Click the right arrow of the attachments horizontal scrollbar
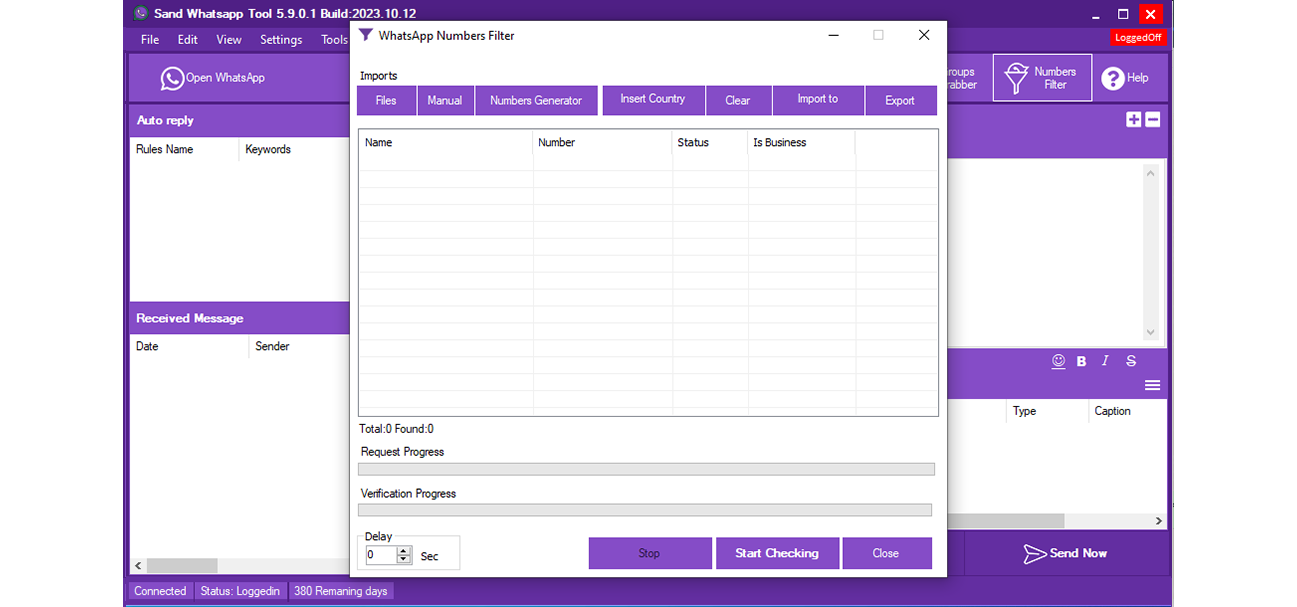 pyautogui.click(x=1159, y=521)
